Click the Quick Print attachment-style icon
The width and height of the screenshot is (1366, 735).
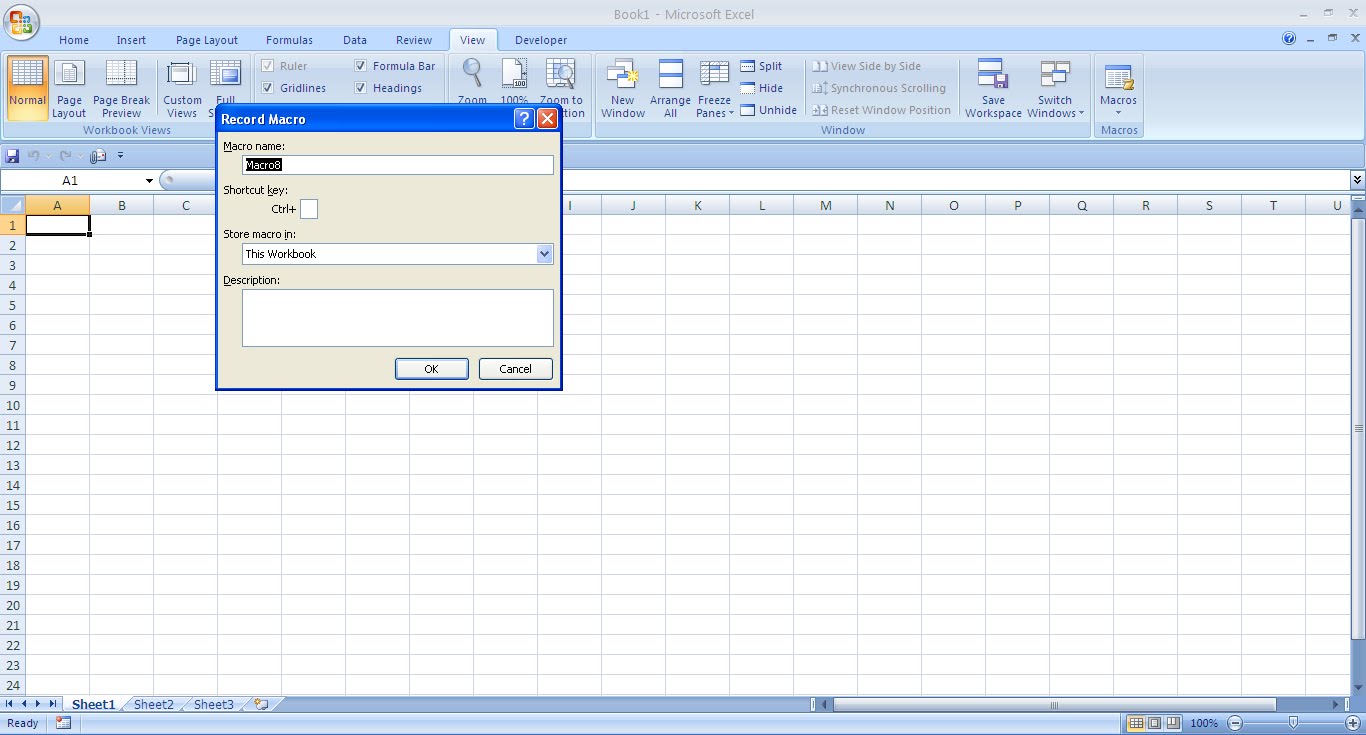tap(98, 156)
